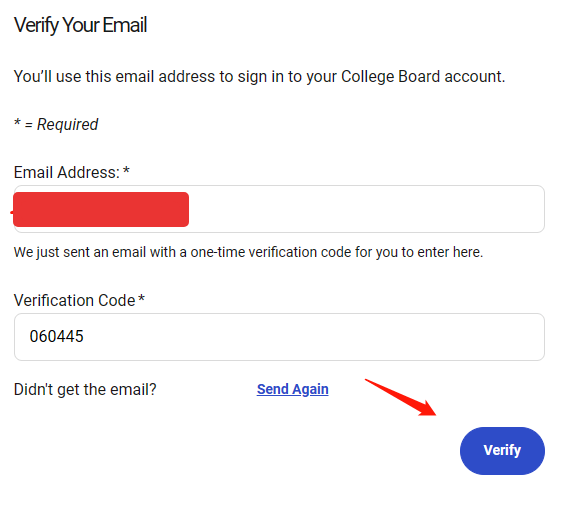Resend the code via Send Again link
The height and width of the screenshot is (507, 573).
click(x=292, y=389)
